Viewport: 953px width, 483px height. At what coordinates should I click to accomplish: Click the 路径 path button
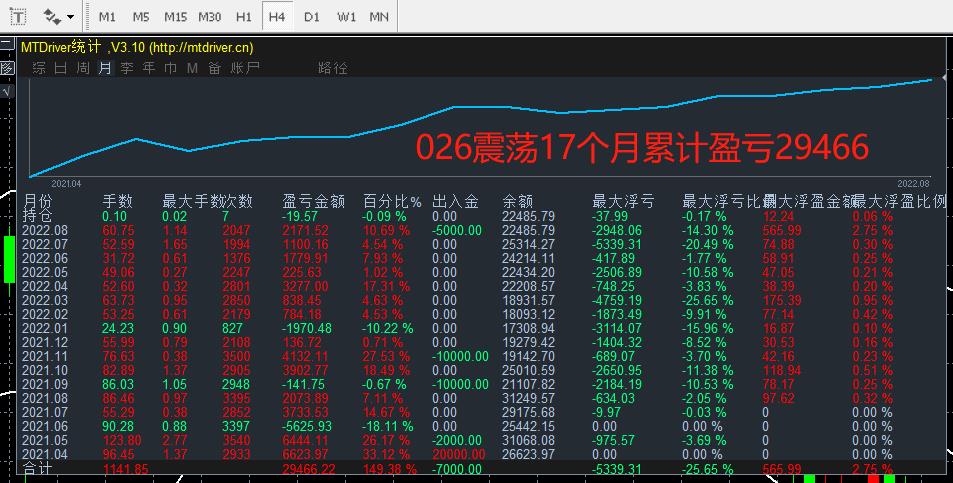[332, 68]
